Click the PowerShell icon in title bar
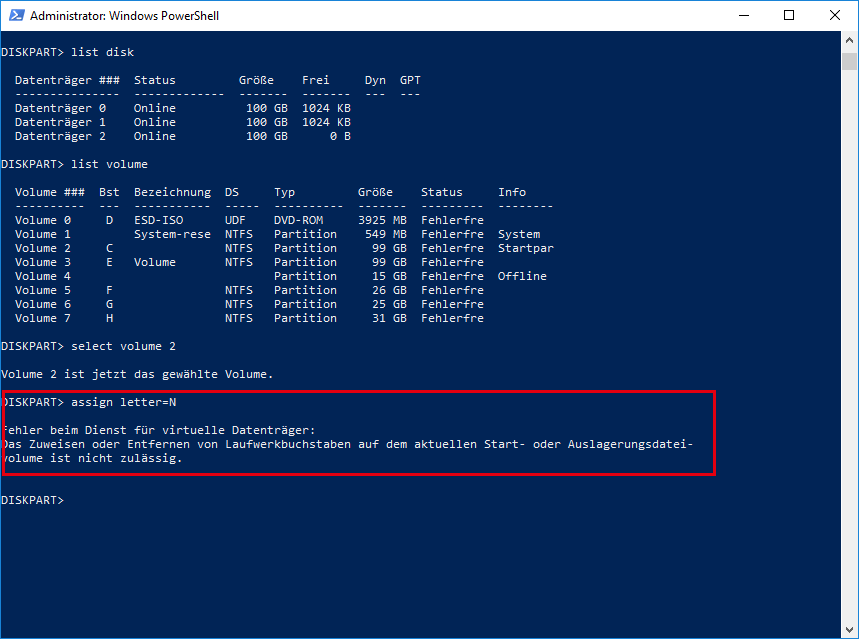The height and width of the screenshot is (639, 859). coord(16,16)
